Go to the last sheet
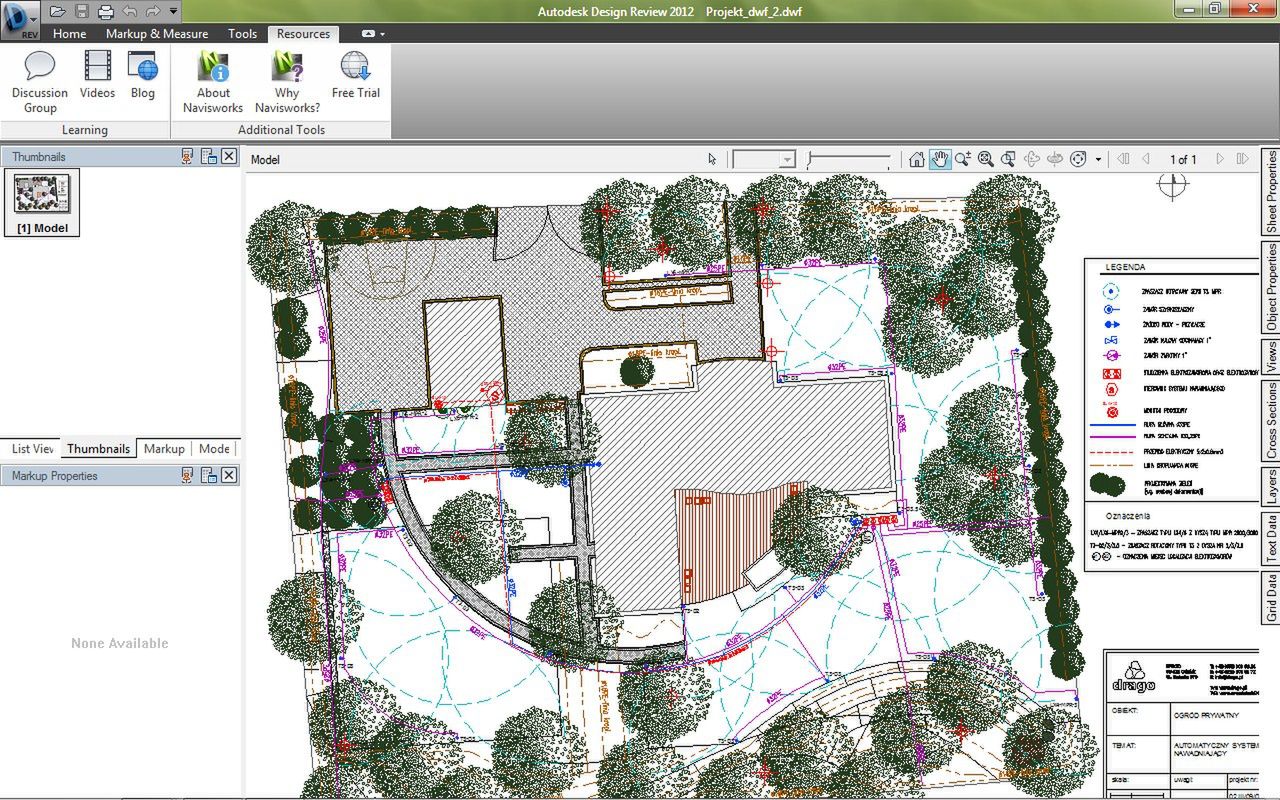 [1243, 159]
